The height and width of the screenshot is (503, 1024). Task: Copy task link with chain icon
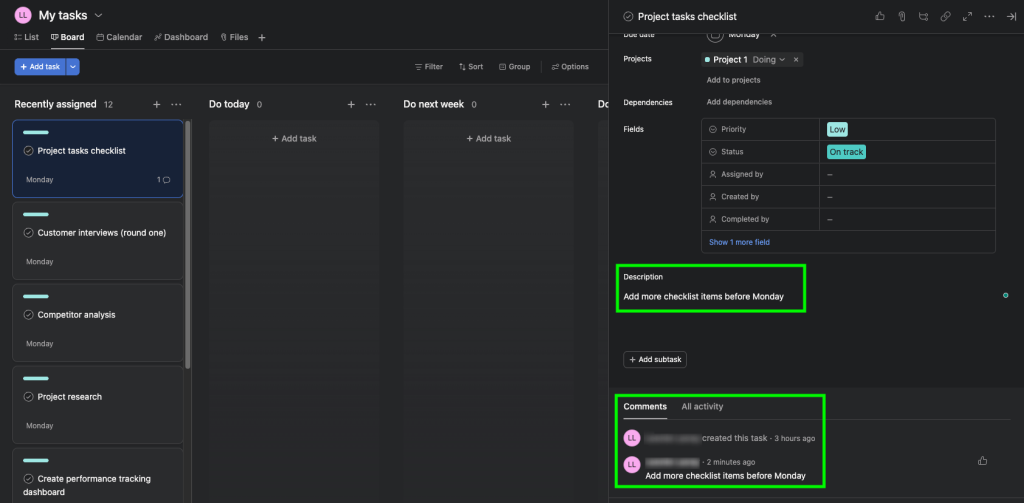945,16
